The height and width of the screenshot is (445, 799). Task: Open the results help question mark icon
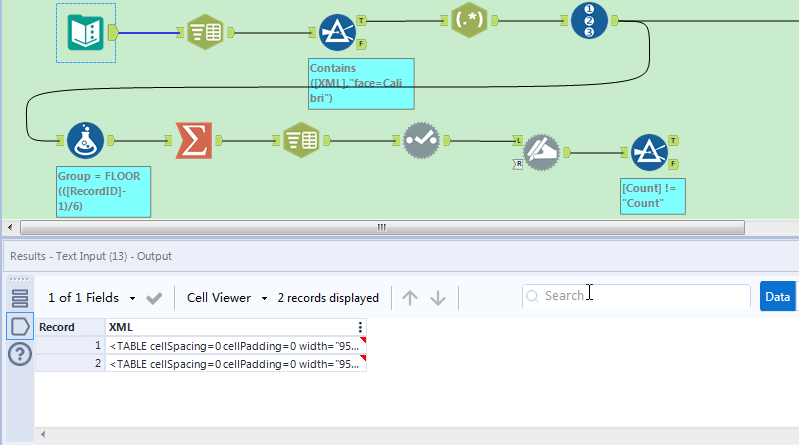click(x=20, y=354)
